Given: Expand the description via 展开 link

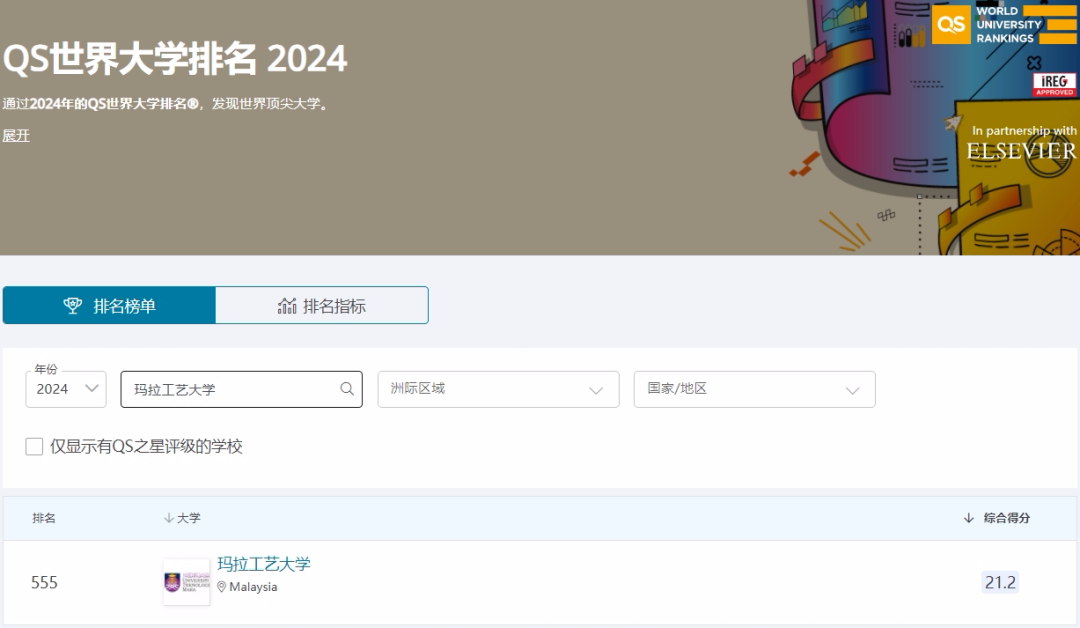Looking at the screenshot, I should (x=18, y=134).
